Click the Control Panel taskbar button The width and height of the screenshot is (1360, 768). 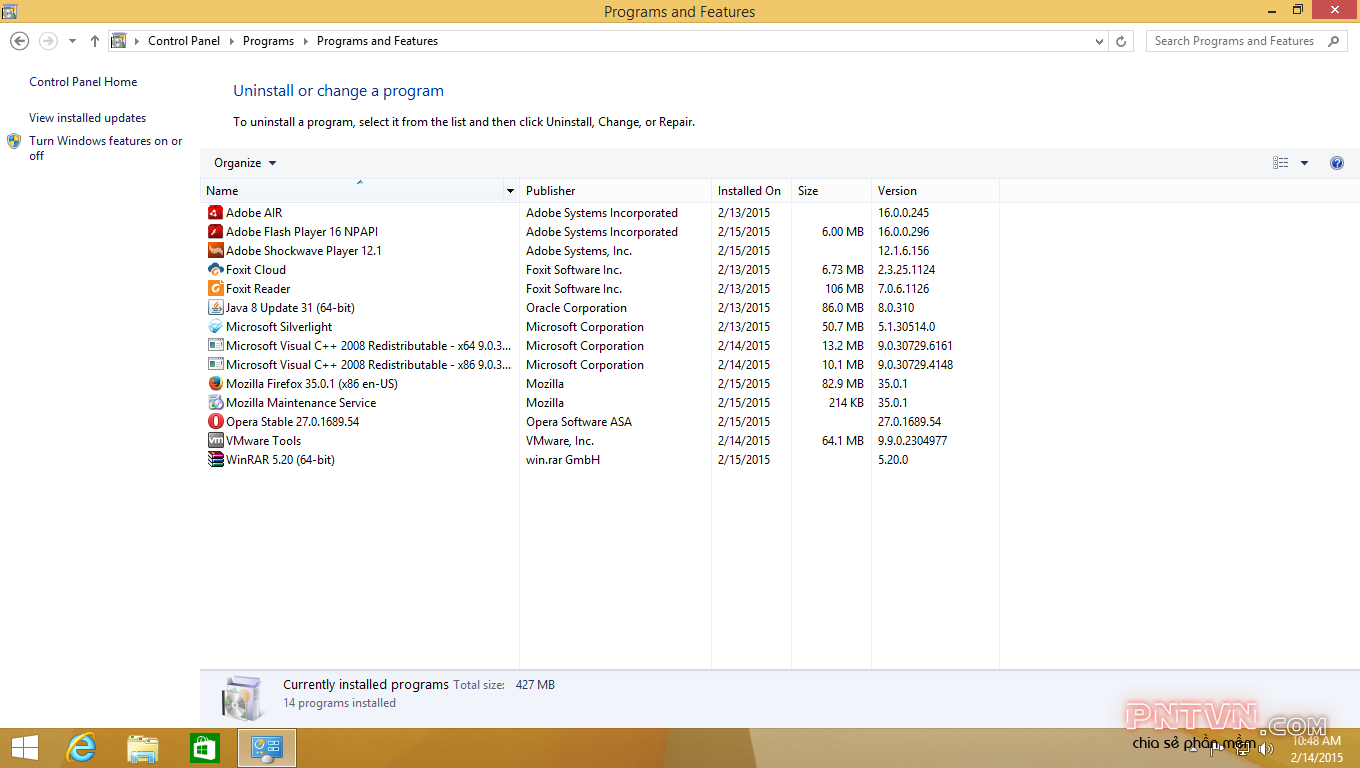pyautogui.click(x=267, y=748)
